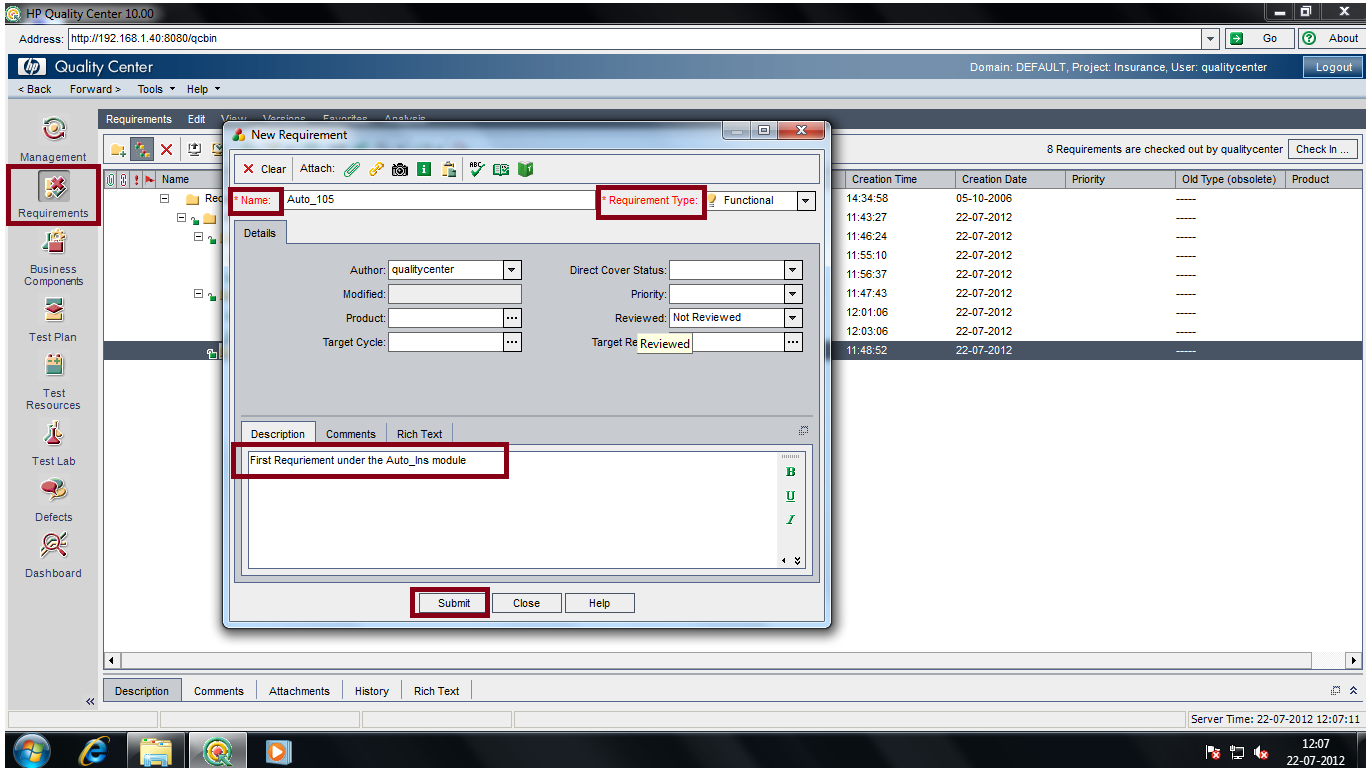Click inside the Description text area

click(512, 510)
